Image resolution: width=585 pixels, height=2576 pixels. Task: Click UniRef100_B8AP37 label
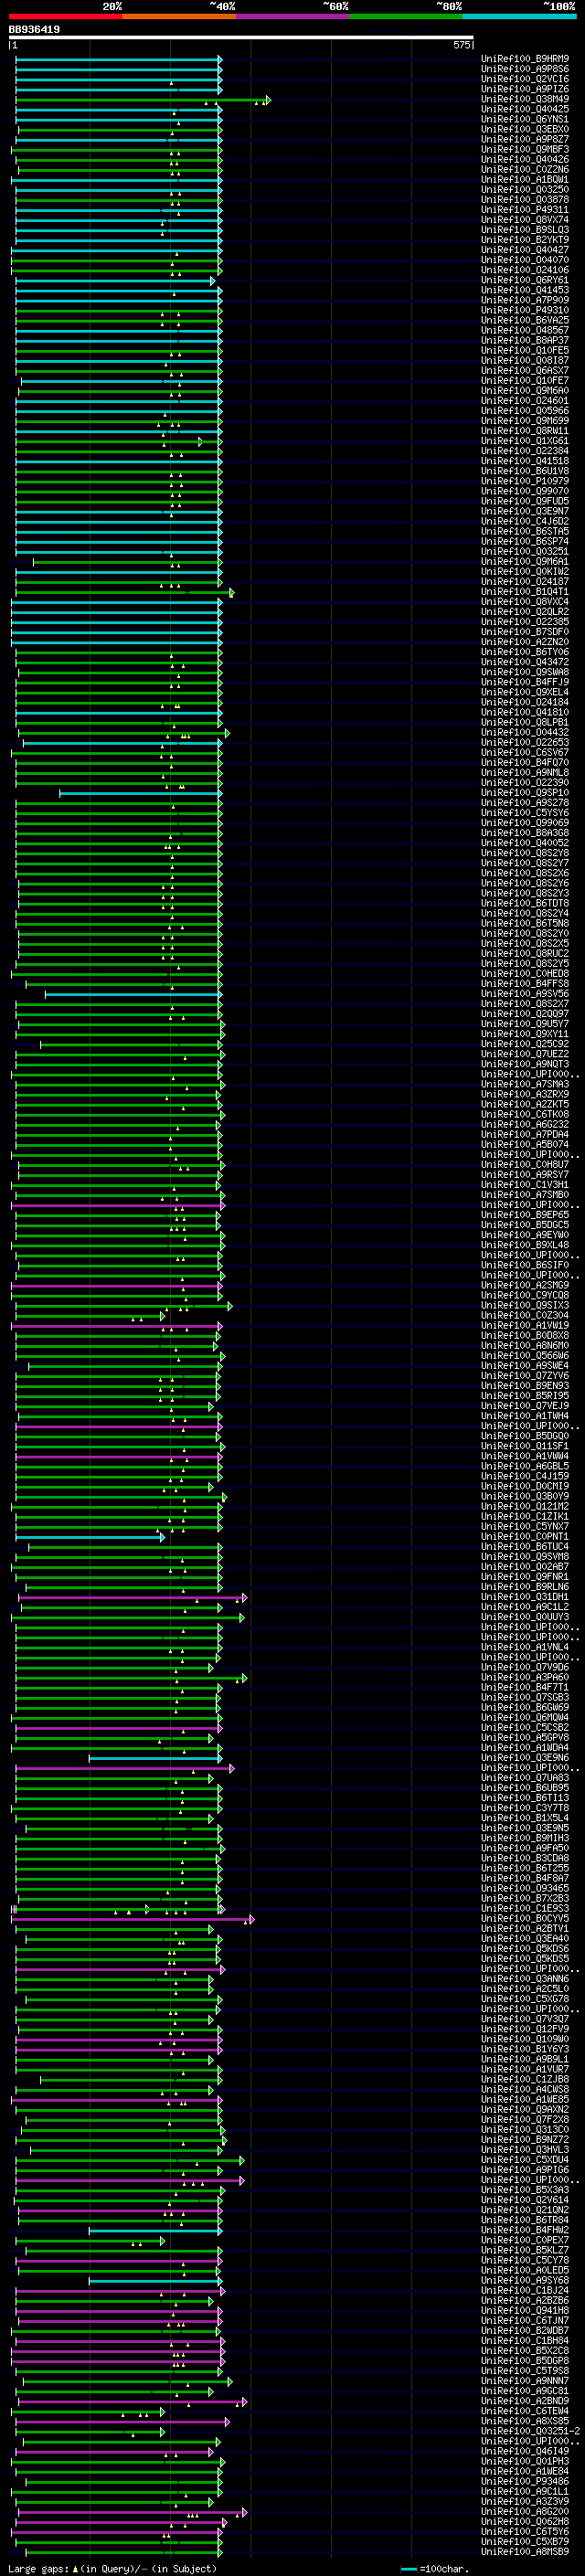(x=525, y=340)
